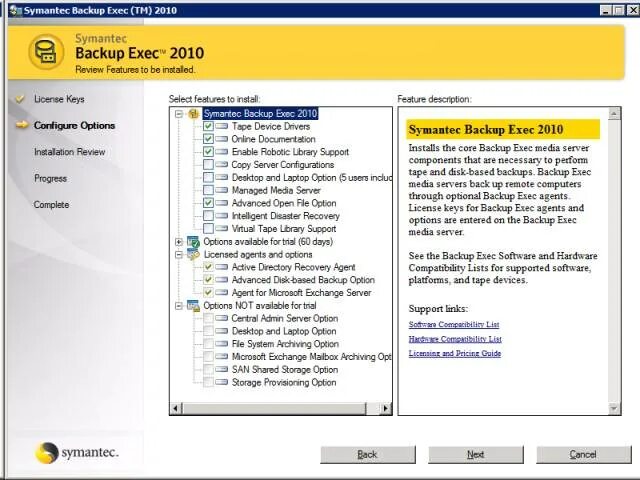The height and width of the screenshot is (480, 640).
Task: Click Next to continue installation
Action: (x=476, y=454)
